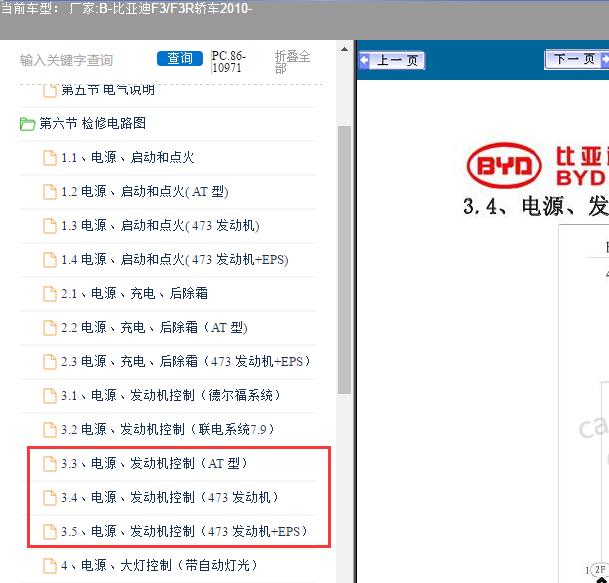Open 4、电源、大灯控制（带自动灯光）
This screenshot has width=609, height=583.
coord(159,566)
